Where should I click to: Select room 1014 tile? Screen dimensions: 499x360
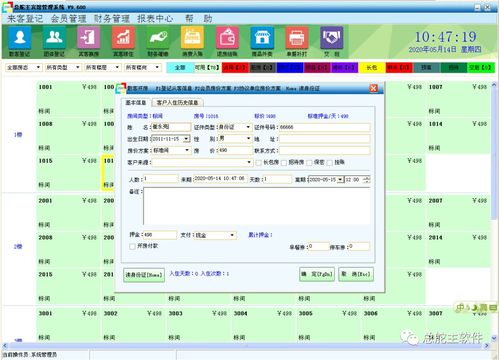tap(459, 136)
